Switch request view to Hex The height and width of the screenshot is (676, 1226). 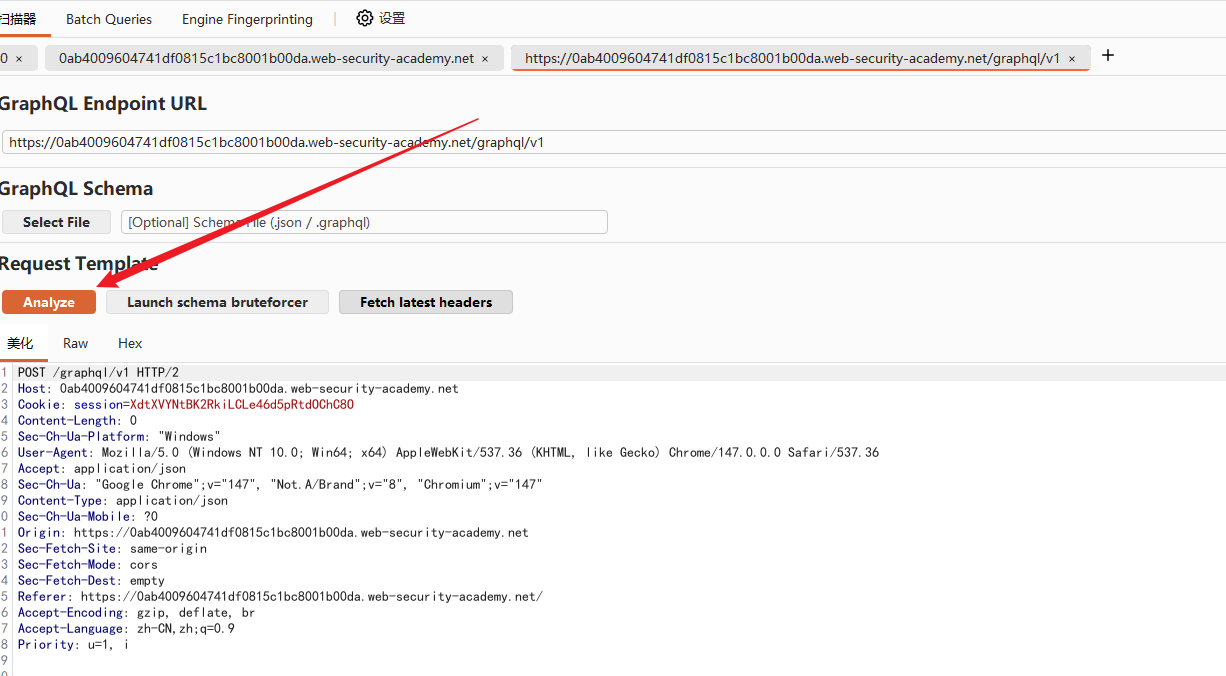[x=130, y=343]
